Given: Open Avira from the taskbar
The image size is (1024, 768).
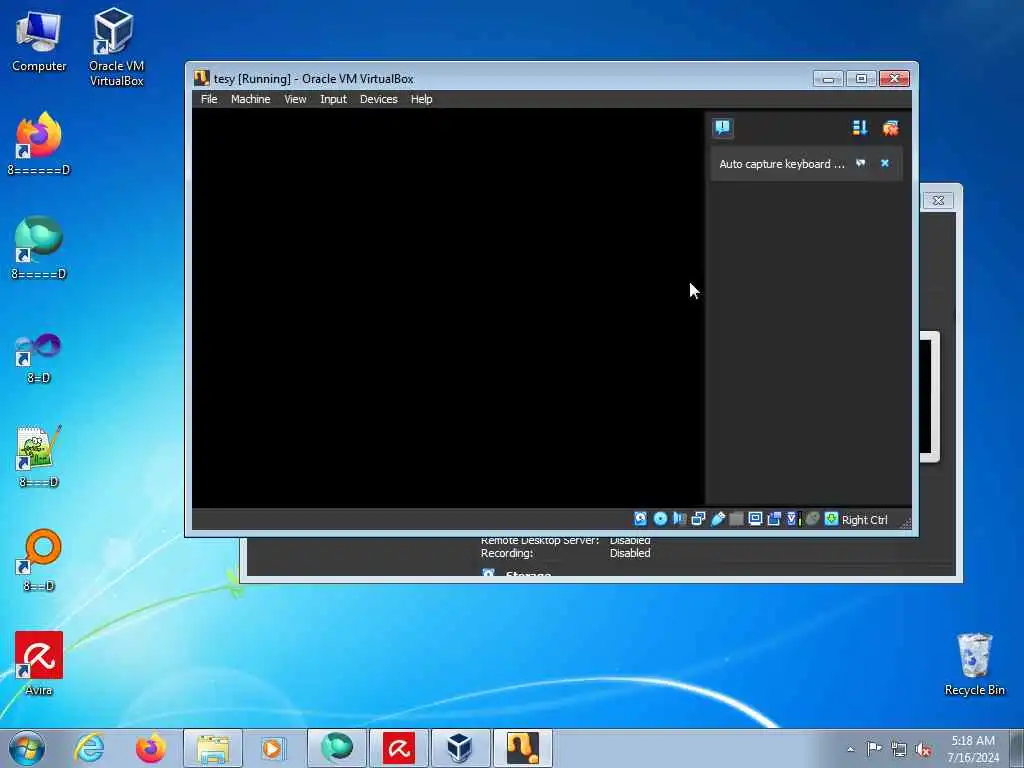Looking at the screenshot, I should tap(398, 748).
